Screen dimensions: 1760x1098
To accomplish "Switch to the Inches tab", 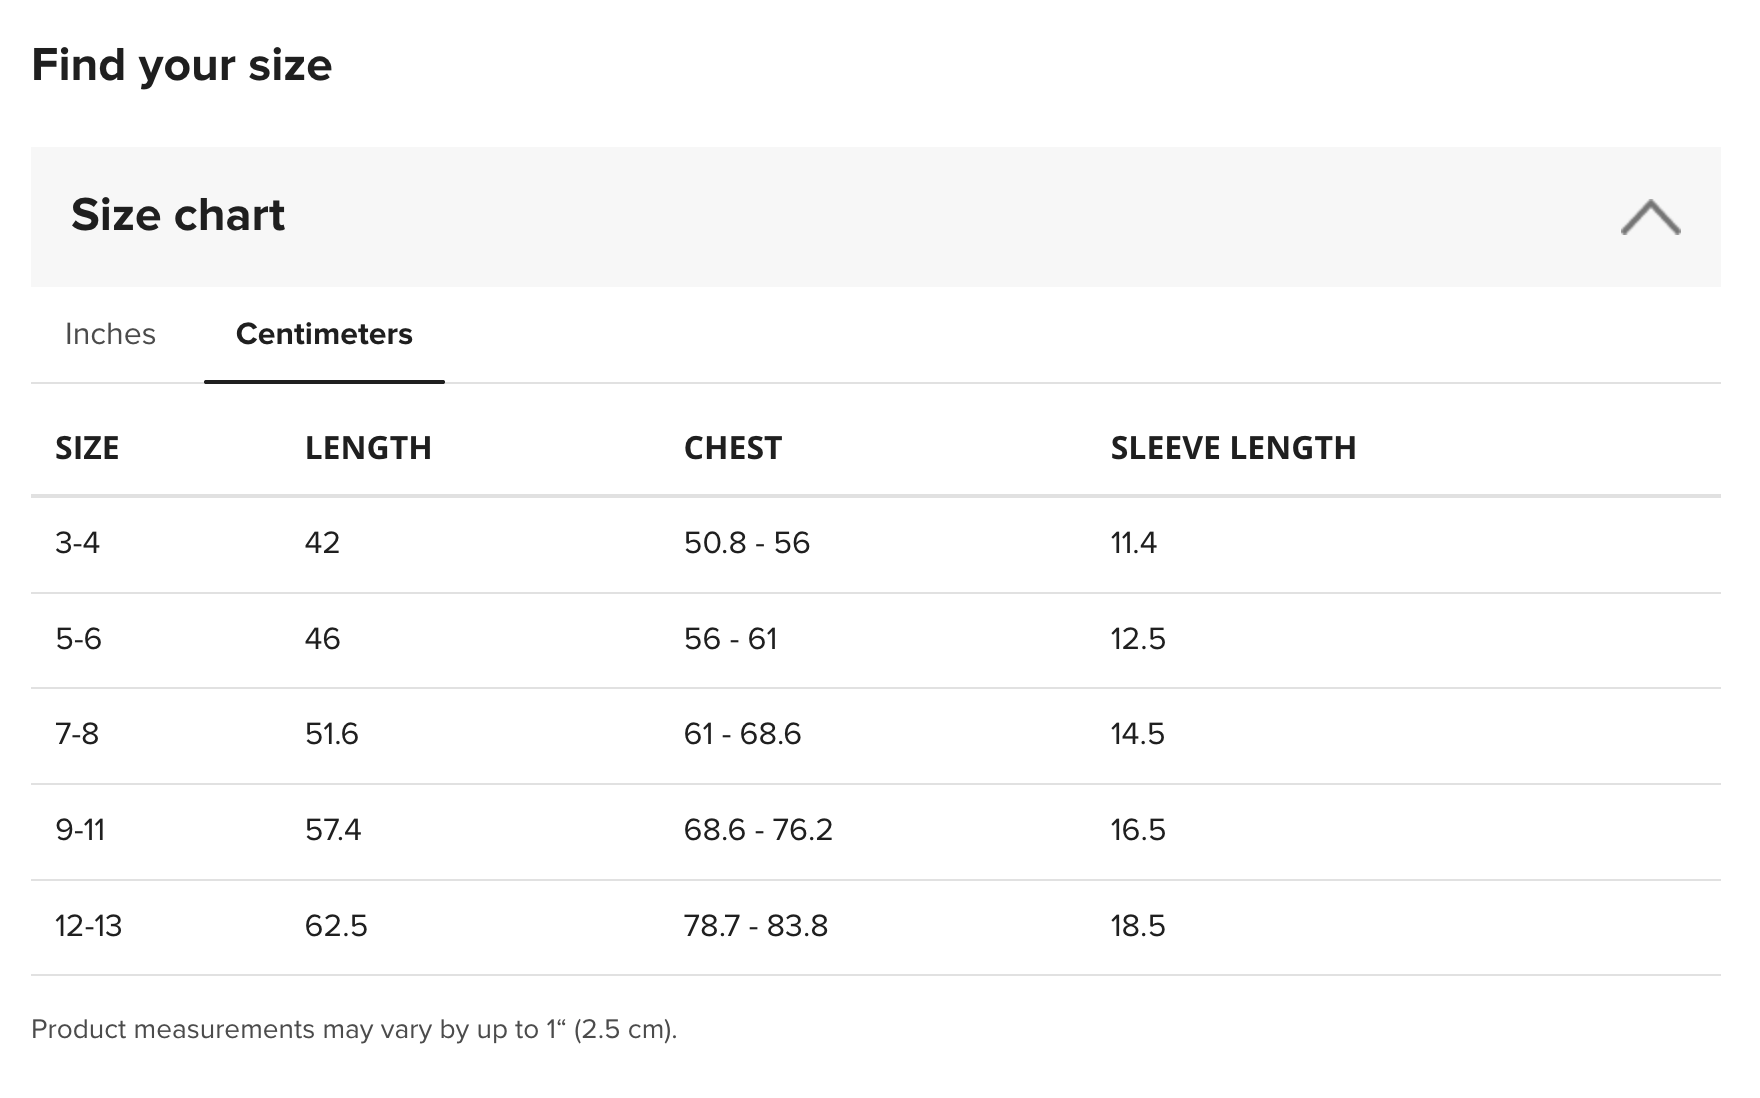I will point(110,334).
